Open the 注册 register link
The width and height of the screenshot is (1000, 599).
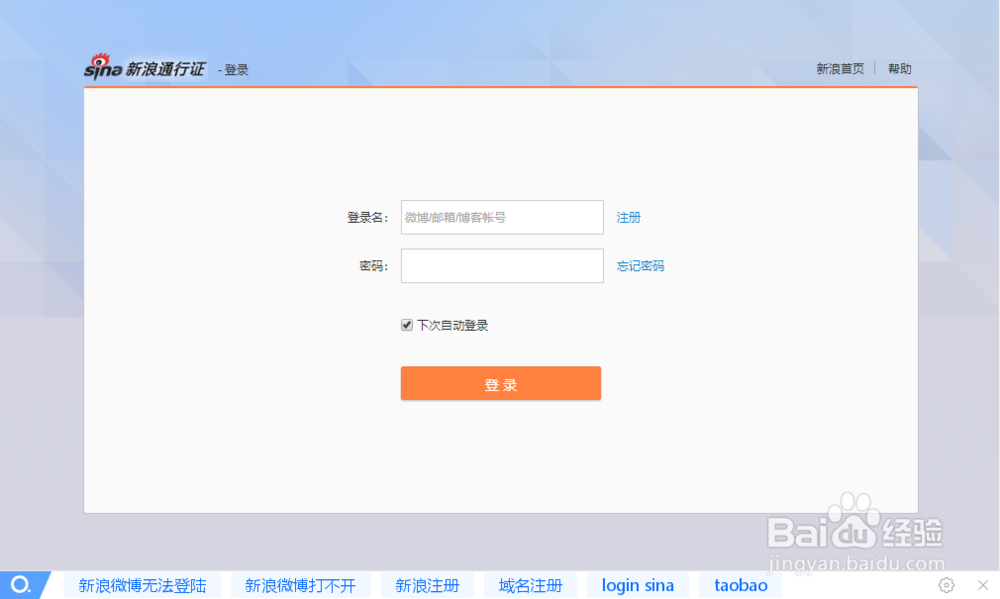coord(628,218)
